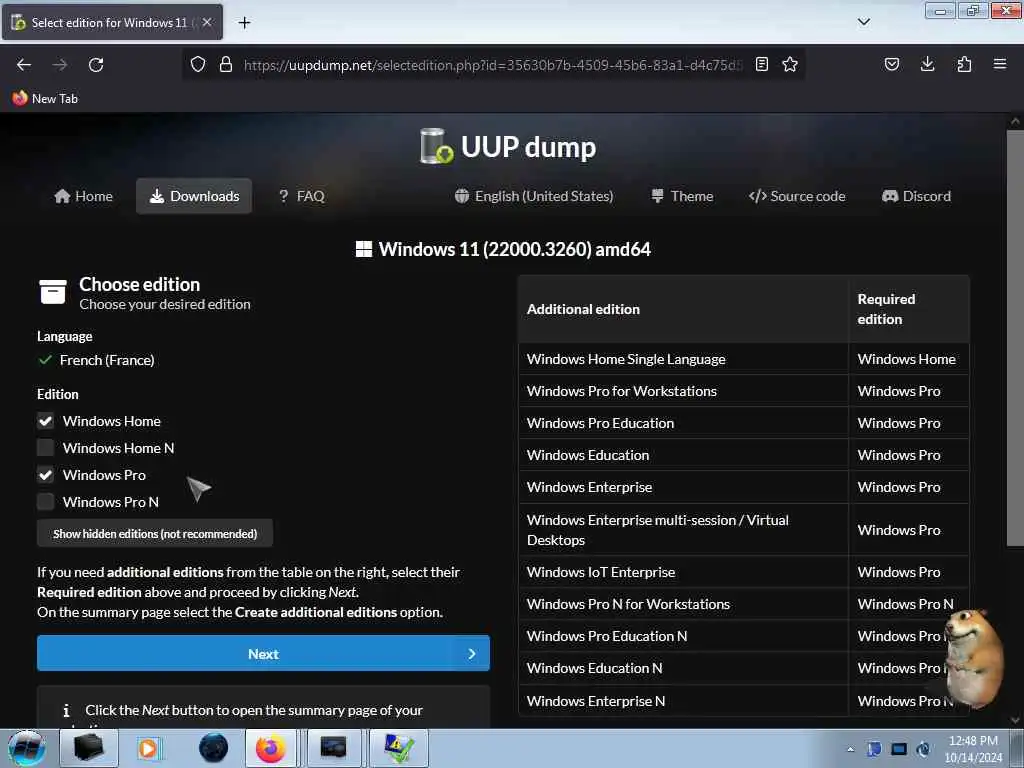Go back with the browser back arrow
Image resolution: width=1024 pixels, height=768 pixels.
24,65
